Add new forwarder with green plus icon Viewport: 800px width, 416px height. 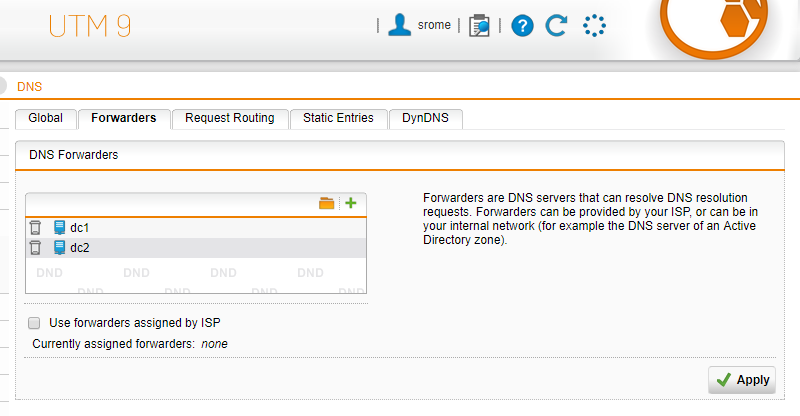(351, 203)
